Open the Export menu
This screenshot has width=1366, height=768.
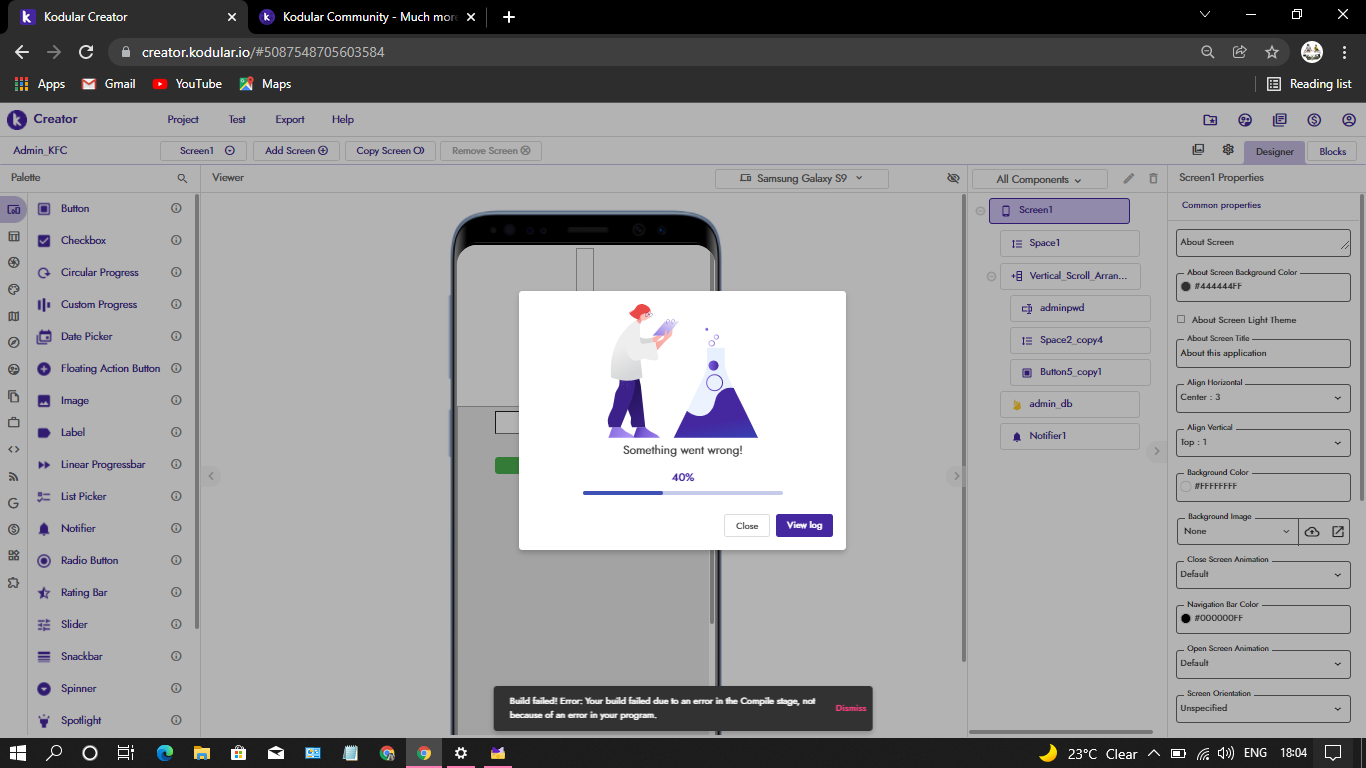(x=290, y=119)
